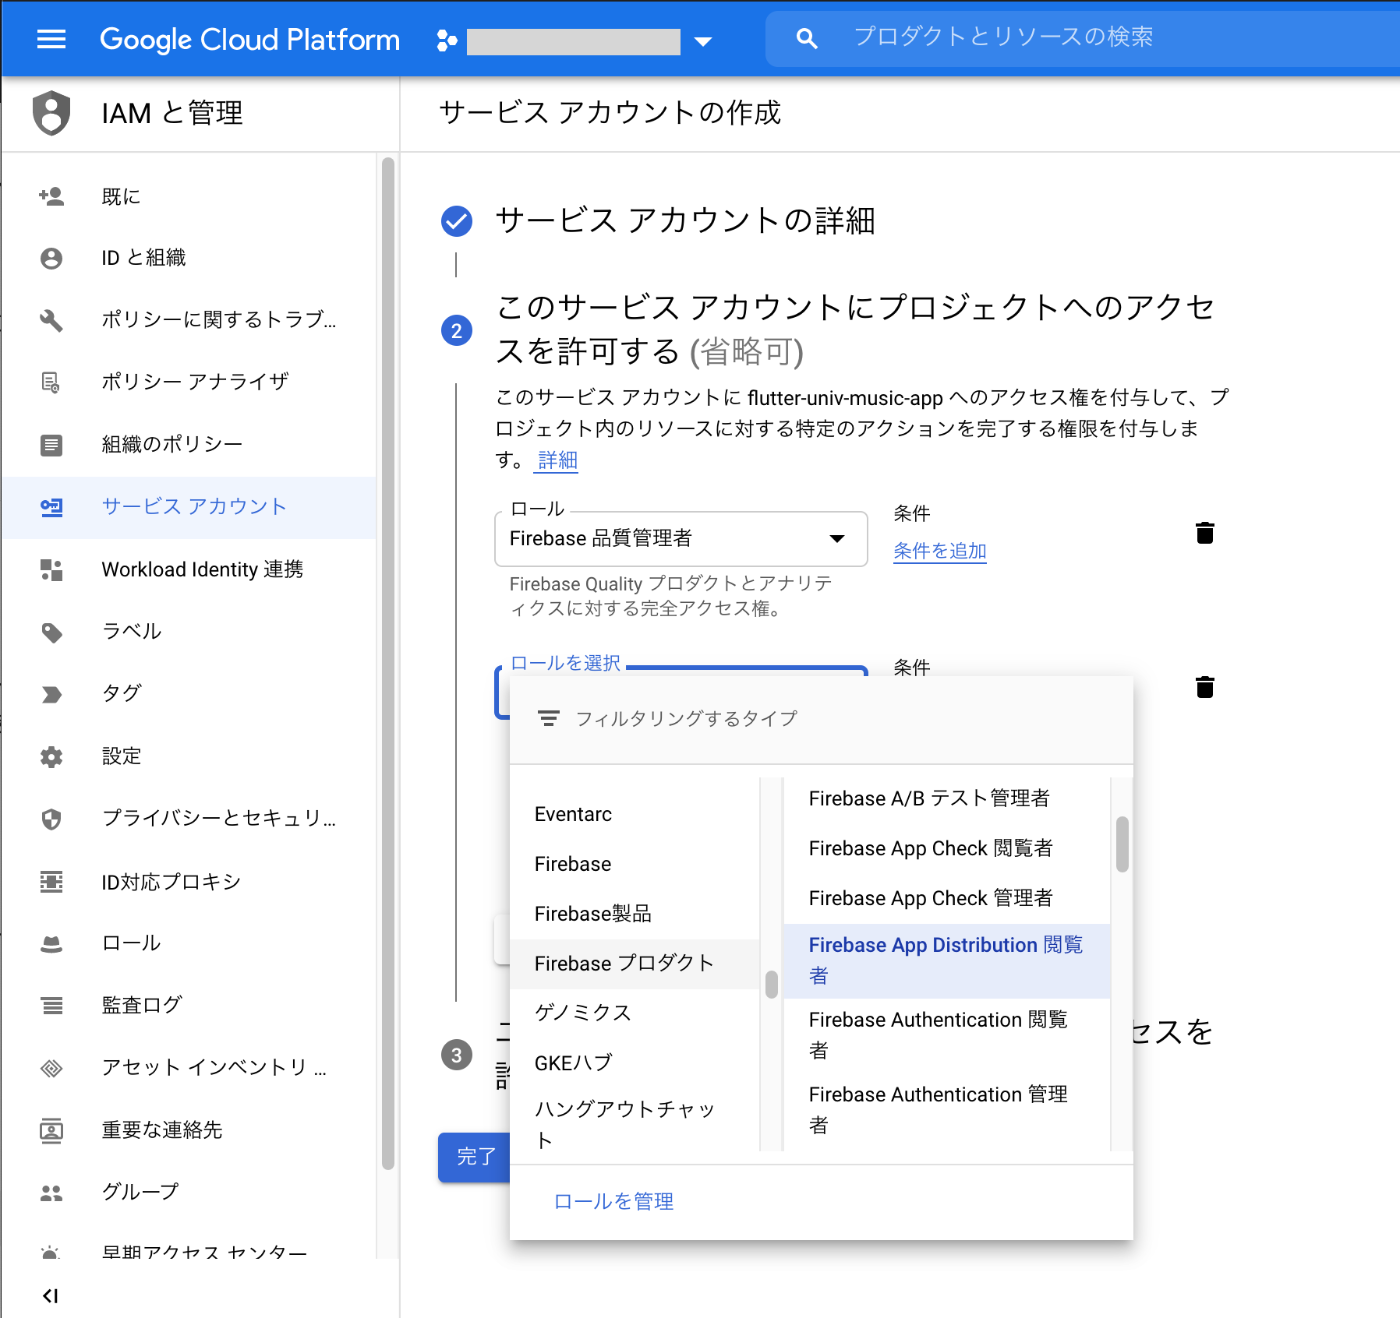Click the 重要な連絡先 contact icon
The image size is (1400, 1318).
click(x=51, y=1130)
